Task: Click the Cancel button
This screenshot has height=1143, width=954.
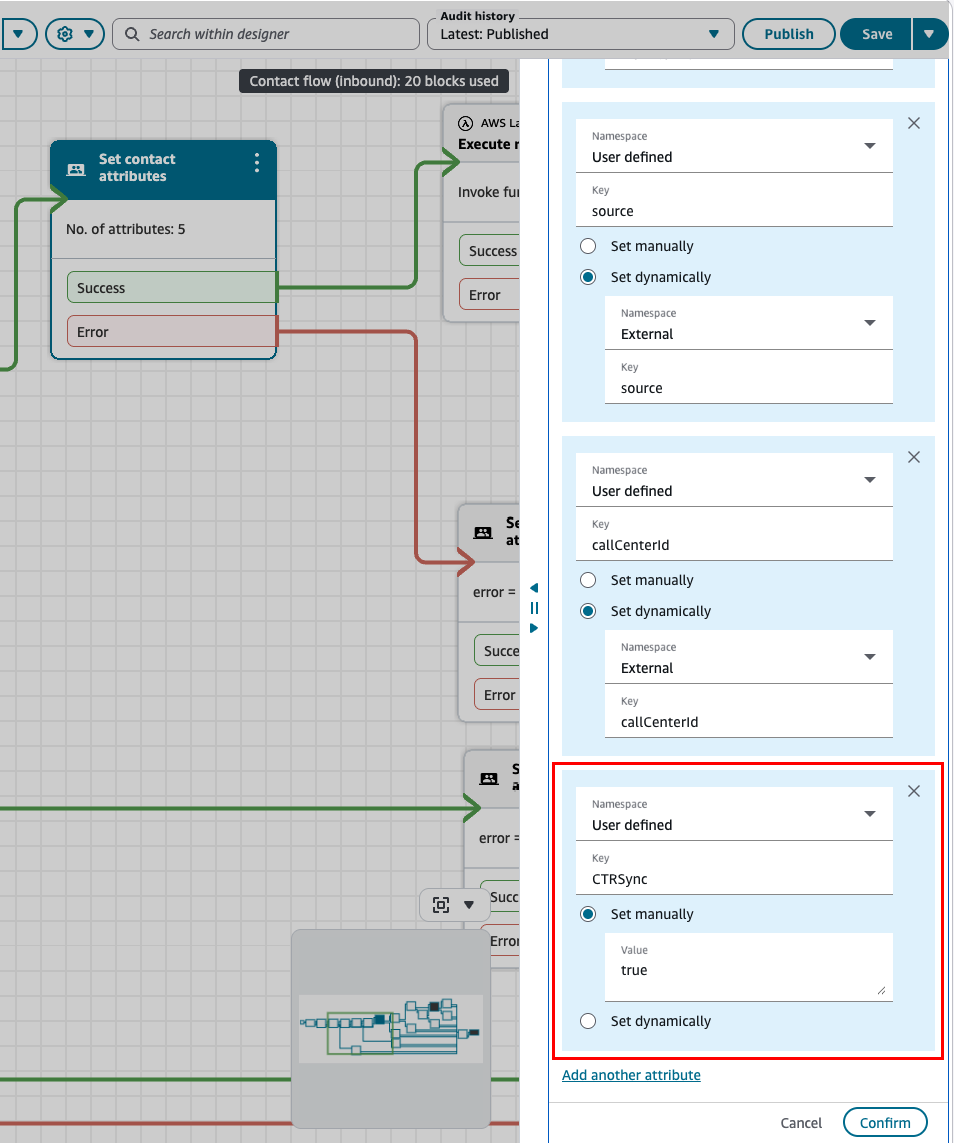Action: click(801, 1123)
